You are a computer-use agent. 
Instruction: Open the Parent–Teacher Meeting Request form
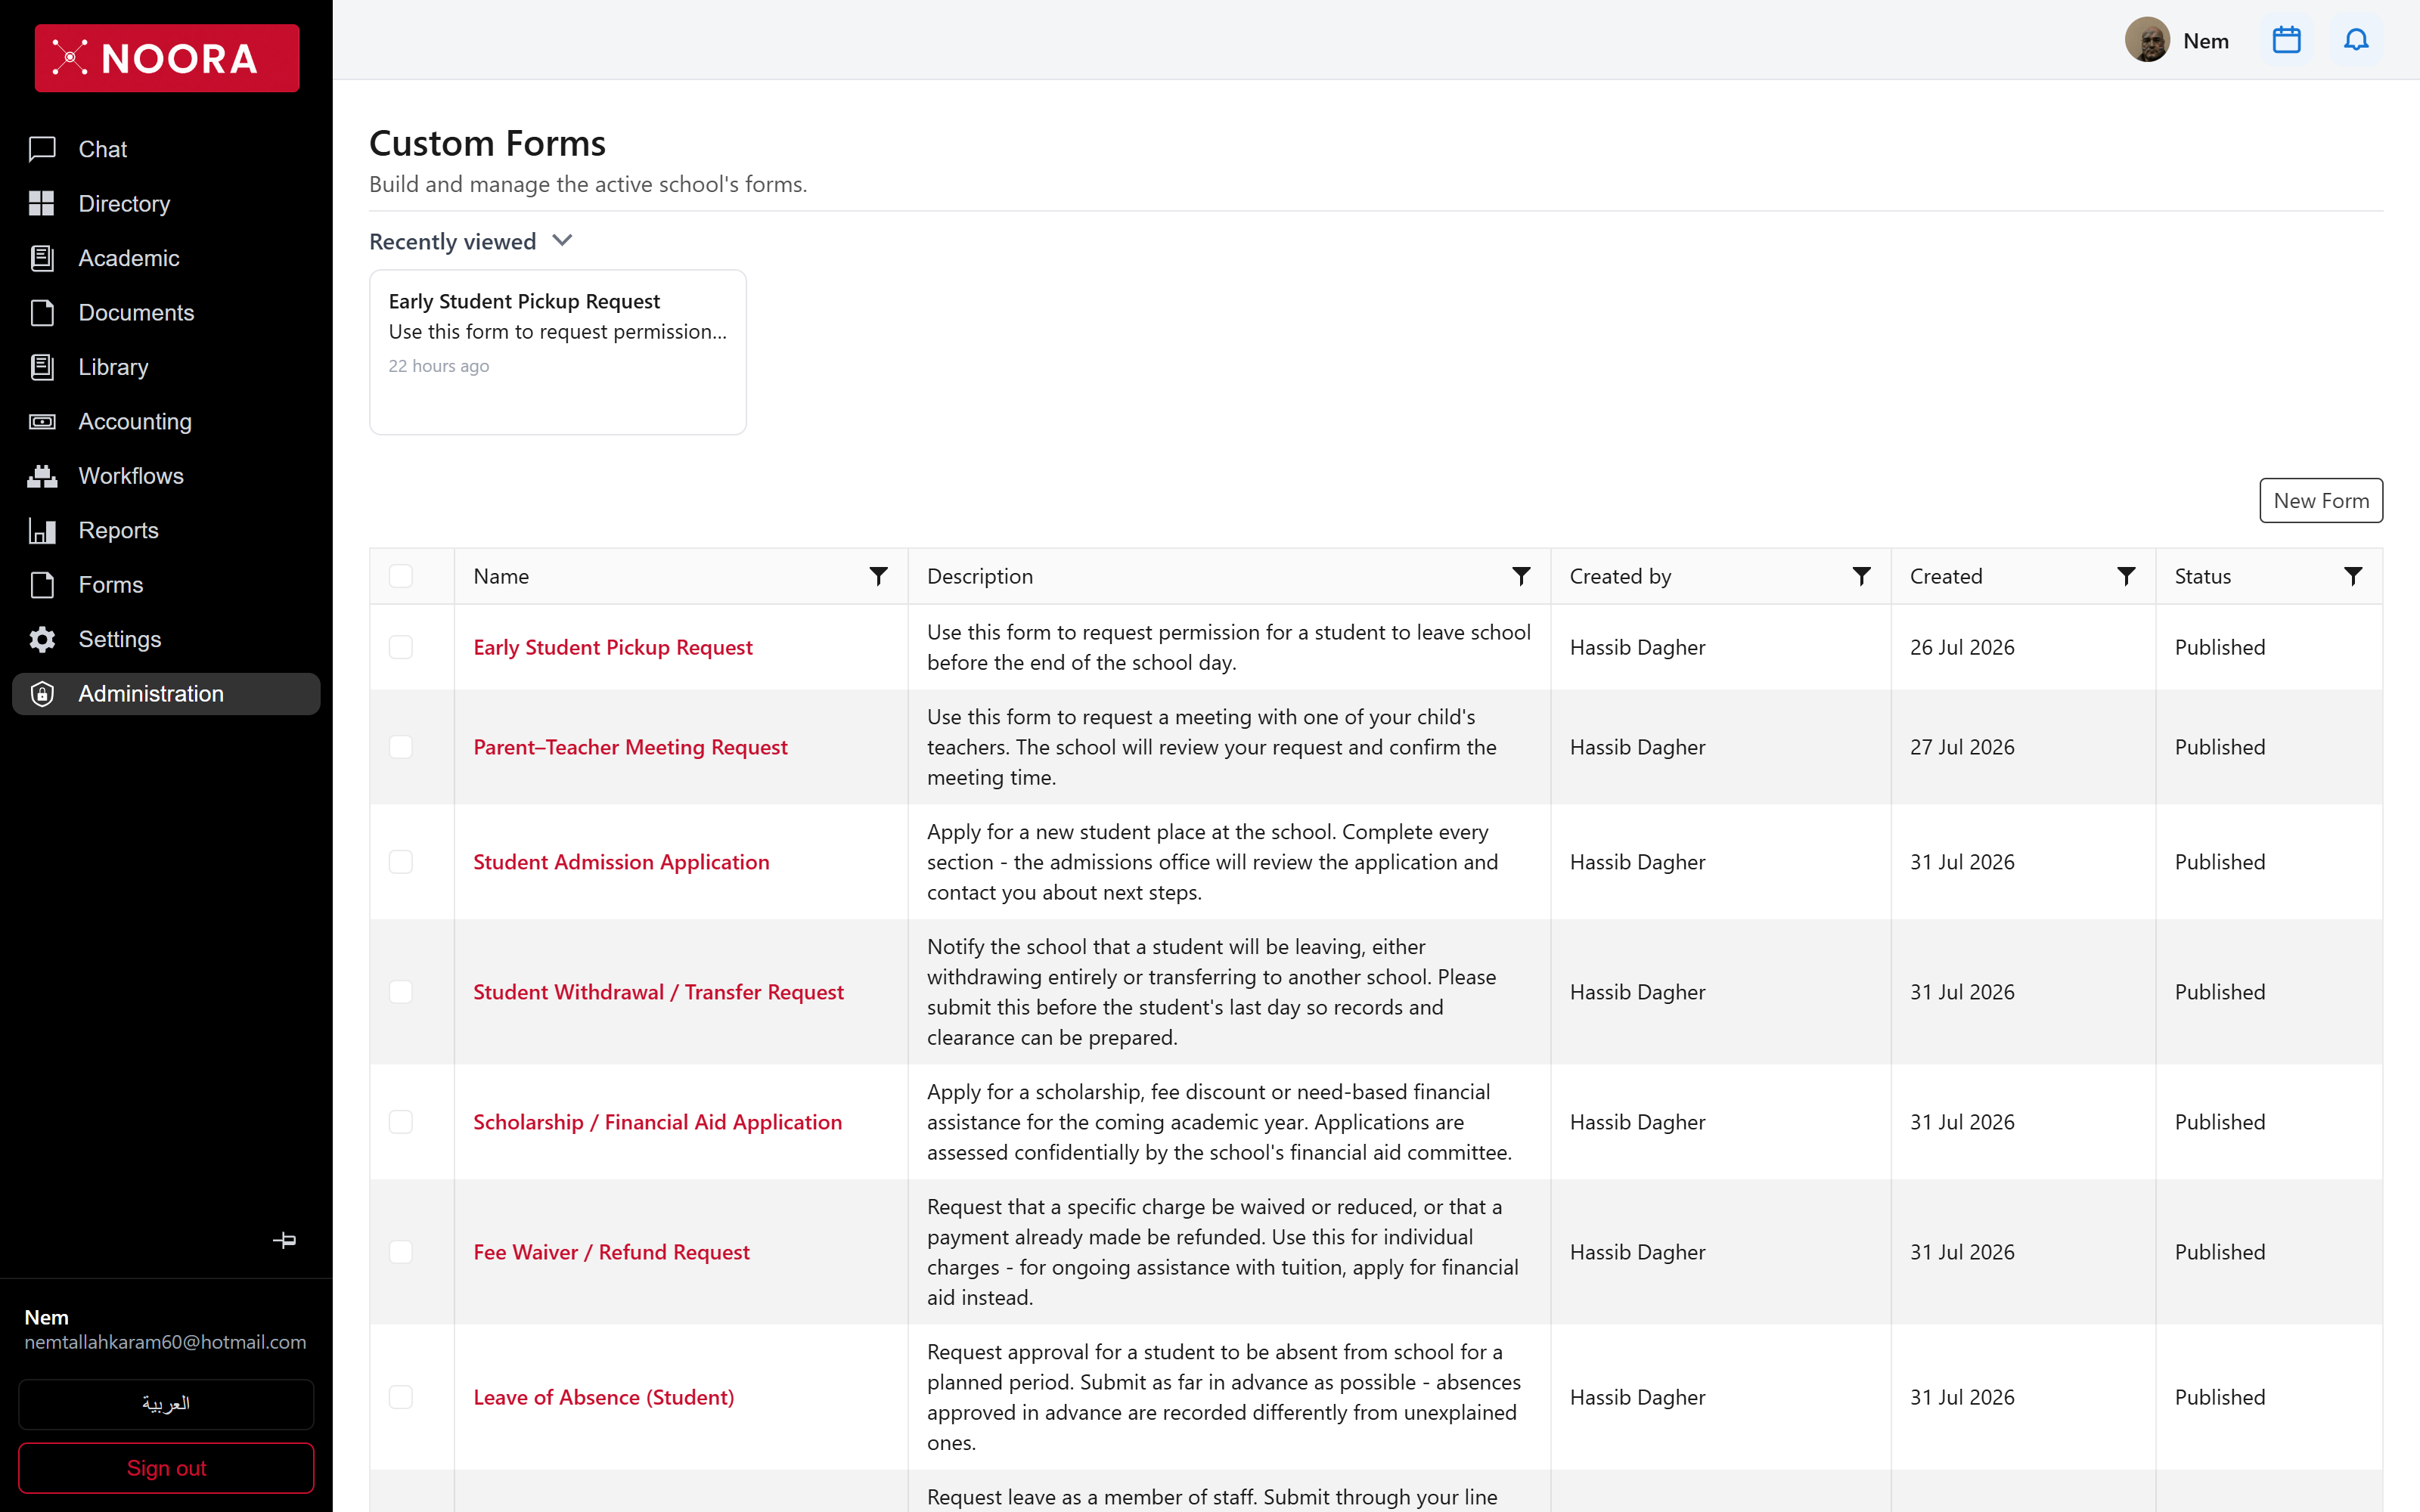630,747
